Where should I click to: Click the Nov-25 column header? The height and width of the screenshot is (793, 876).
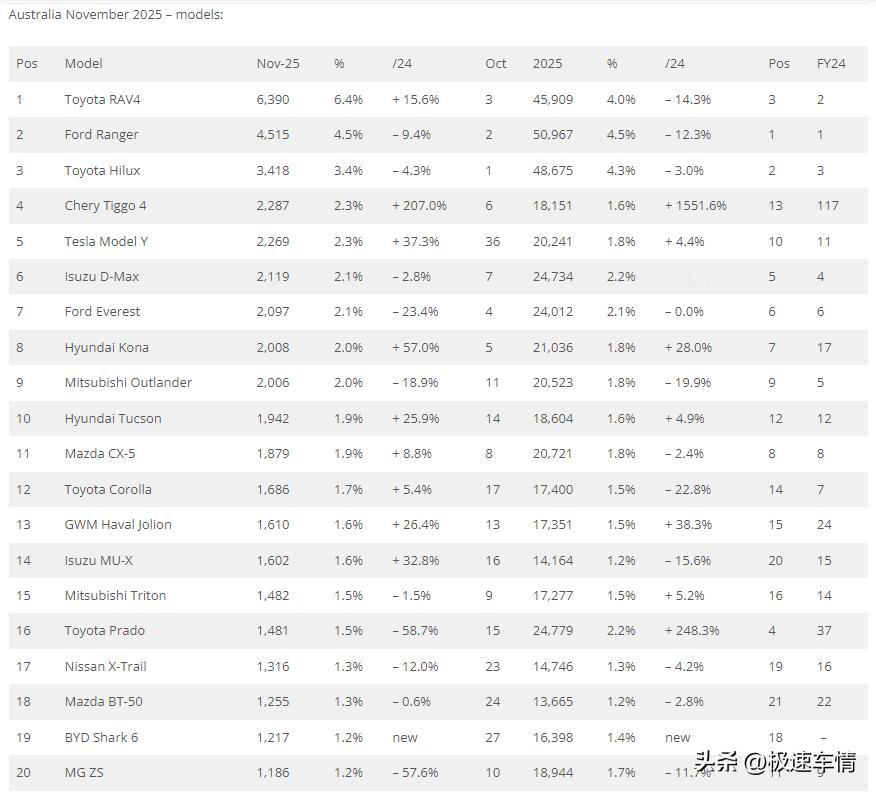pos(278,64)
